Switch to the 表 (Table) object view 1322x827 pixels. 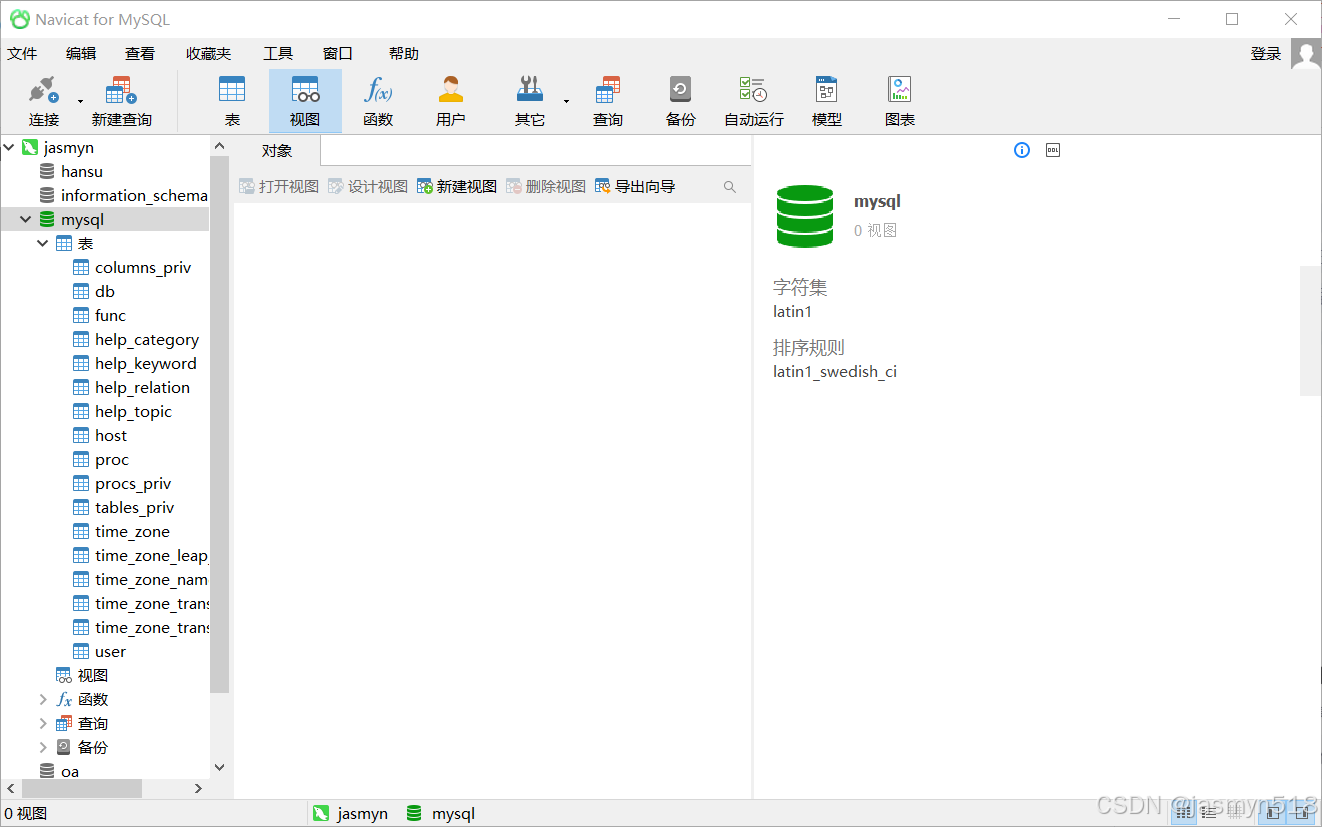coord(232,101)
